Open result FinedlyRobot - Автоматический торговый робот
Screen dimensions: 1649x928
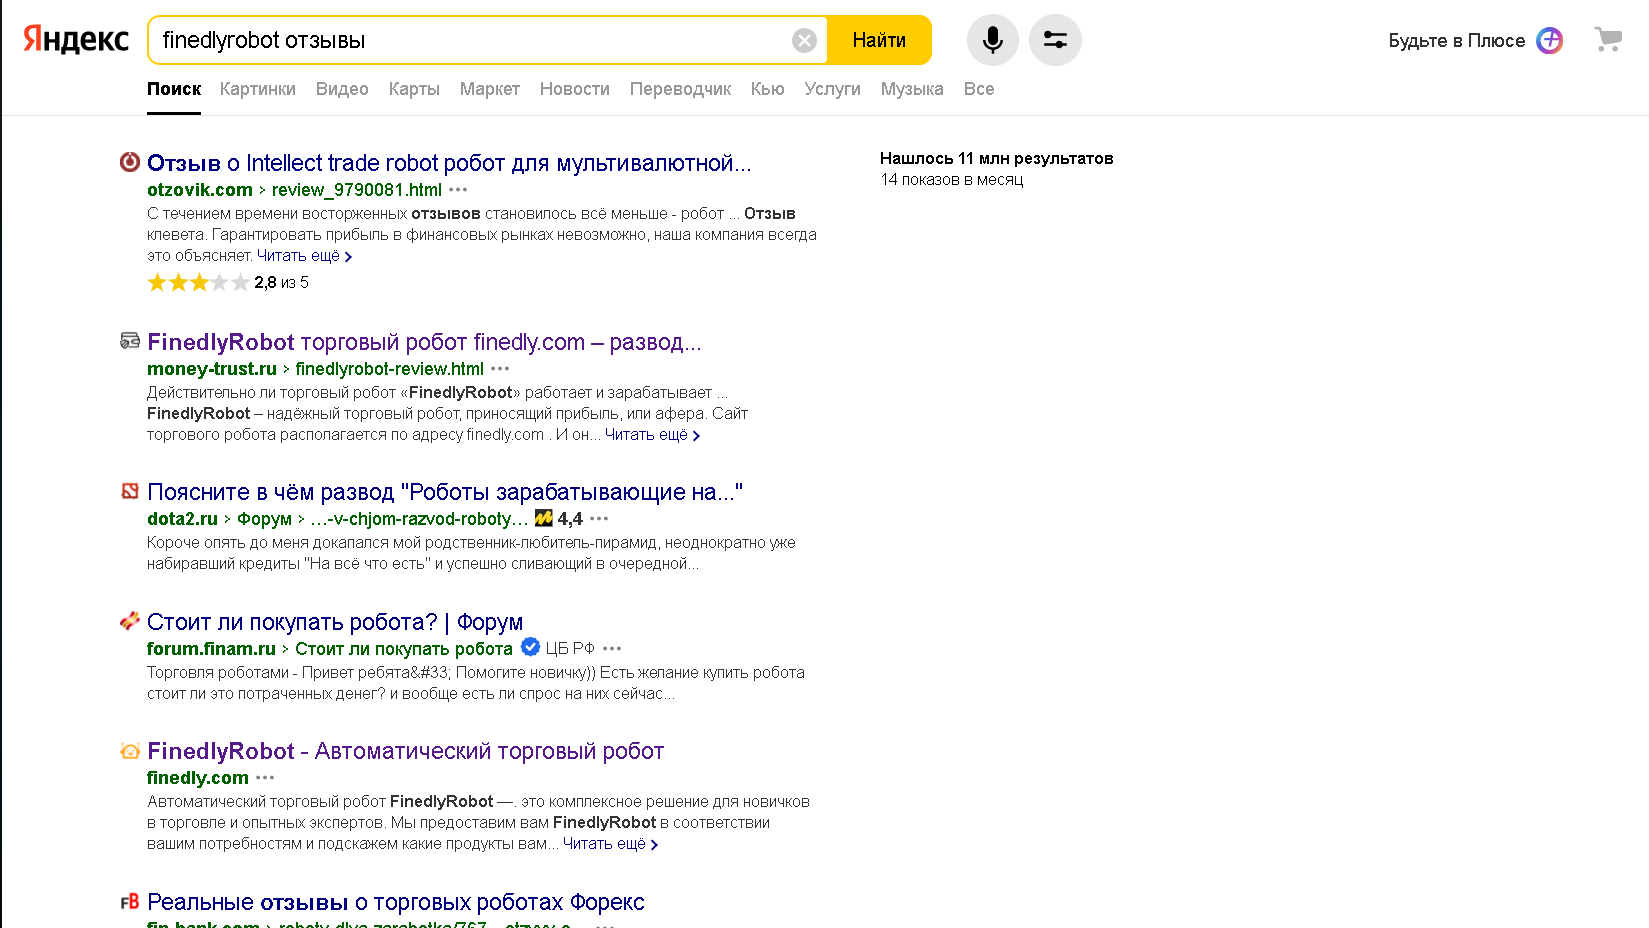pos(405,751)
